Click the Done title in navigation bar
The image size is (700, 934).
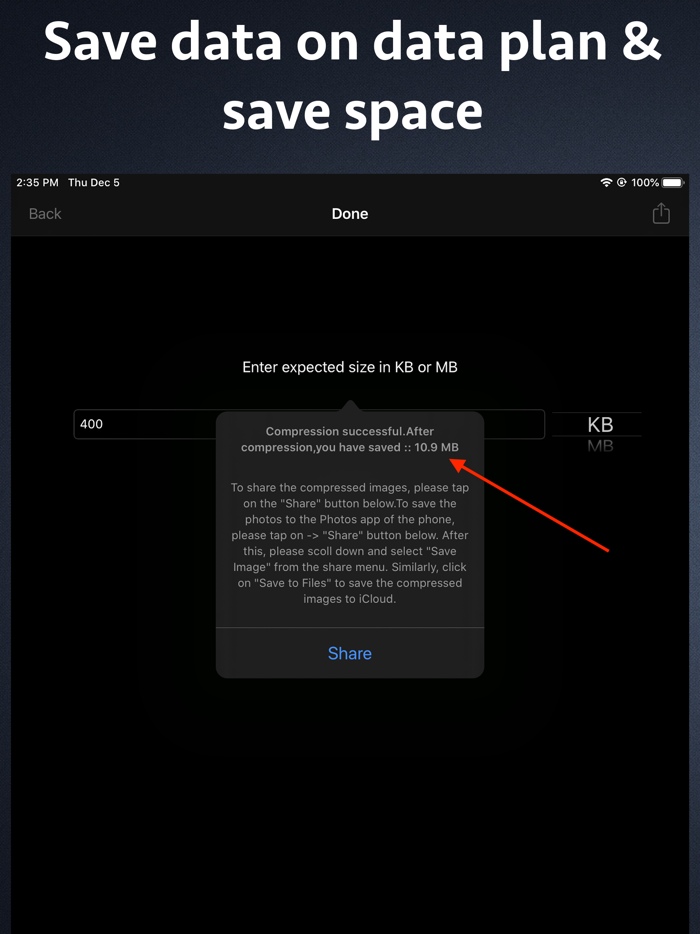[x=350, y=213]
